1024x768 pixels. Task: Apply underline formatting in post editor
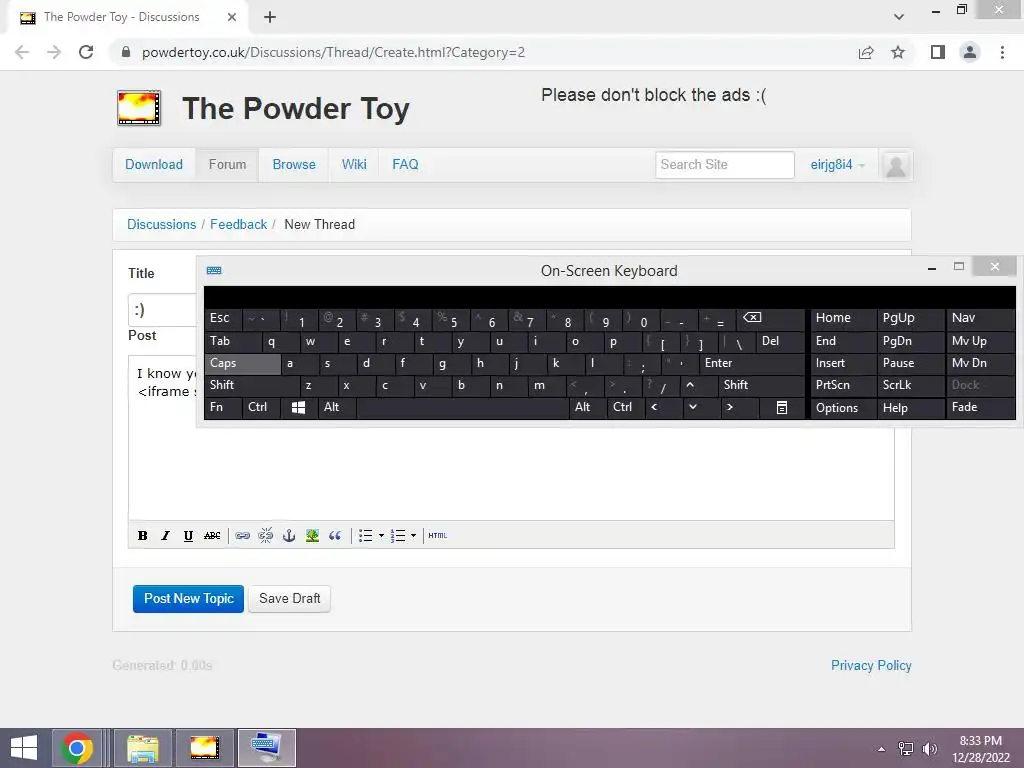click(x=188, y=536)
